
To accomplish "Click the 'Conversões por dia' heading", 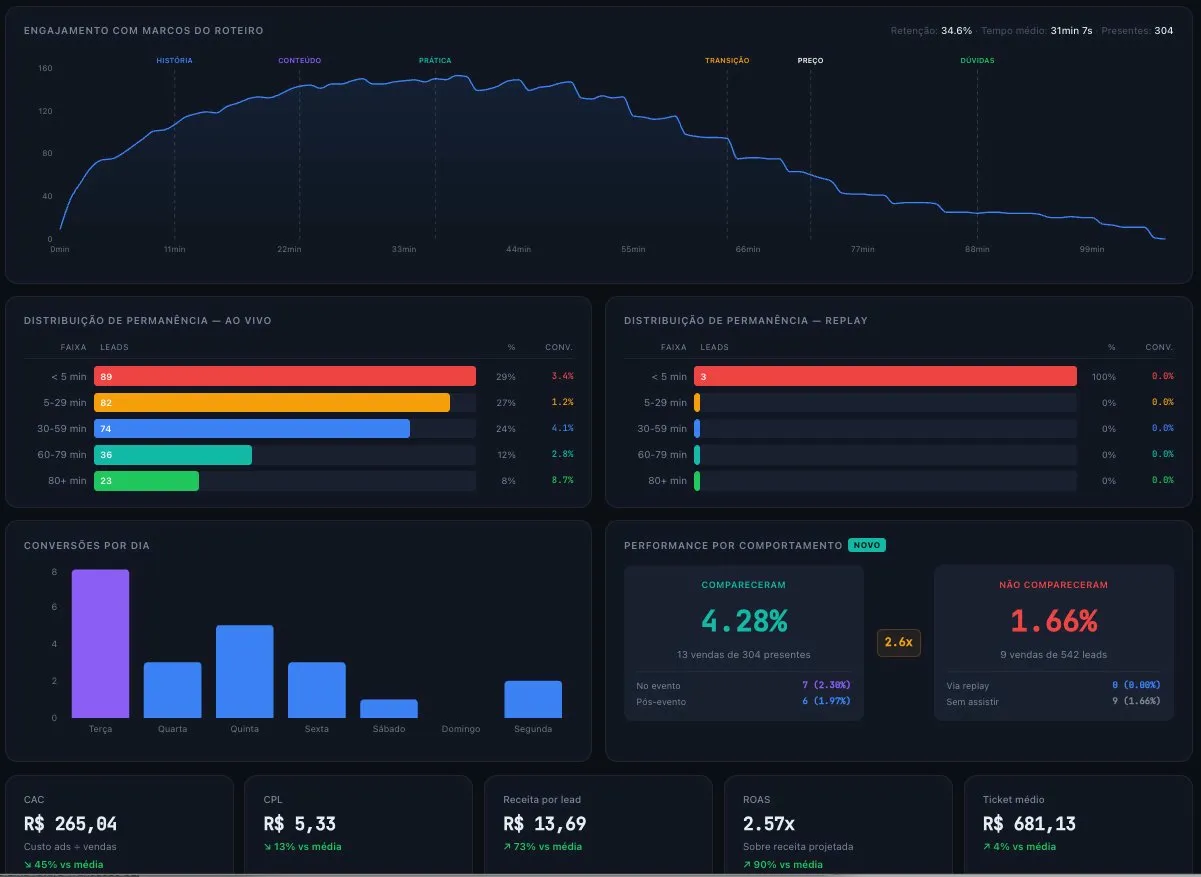I will click(x=87, y=546).
